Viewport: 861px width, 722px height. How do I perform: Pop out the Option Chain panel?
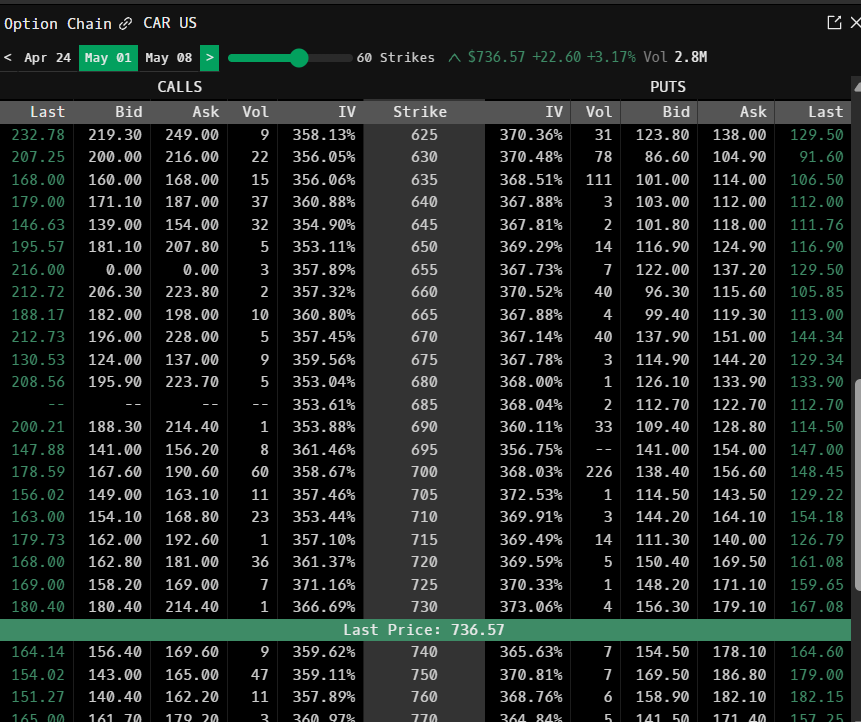point(834,23)
